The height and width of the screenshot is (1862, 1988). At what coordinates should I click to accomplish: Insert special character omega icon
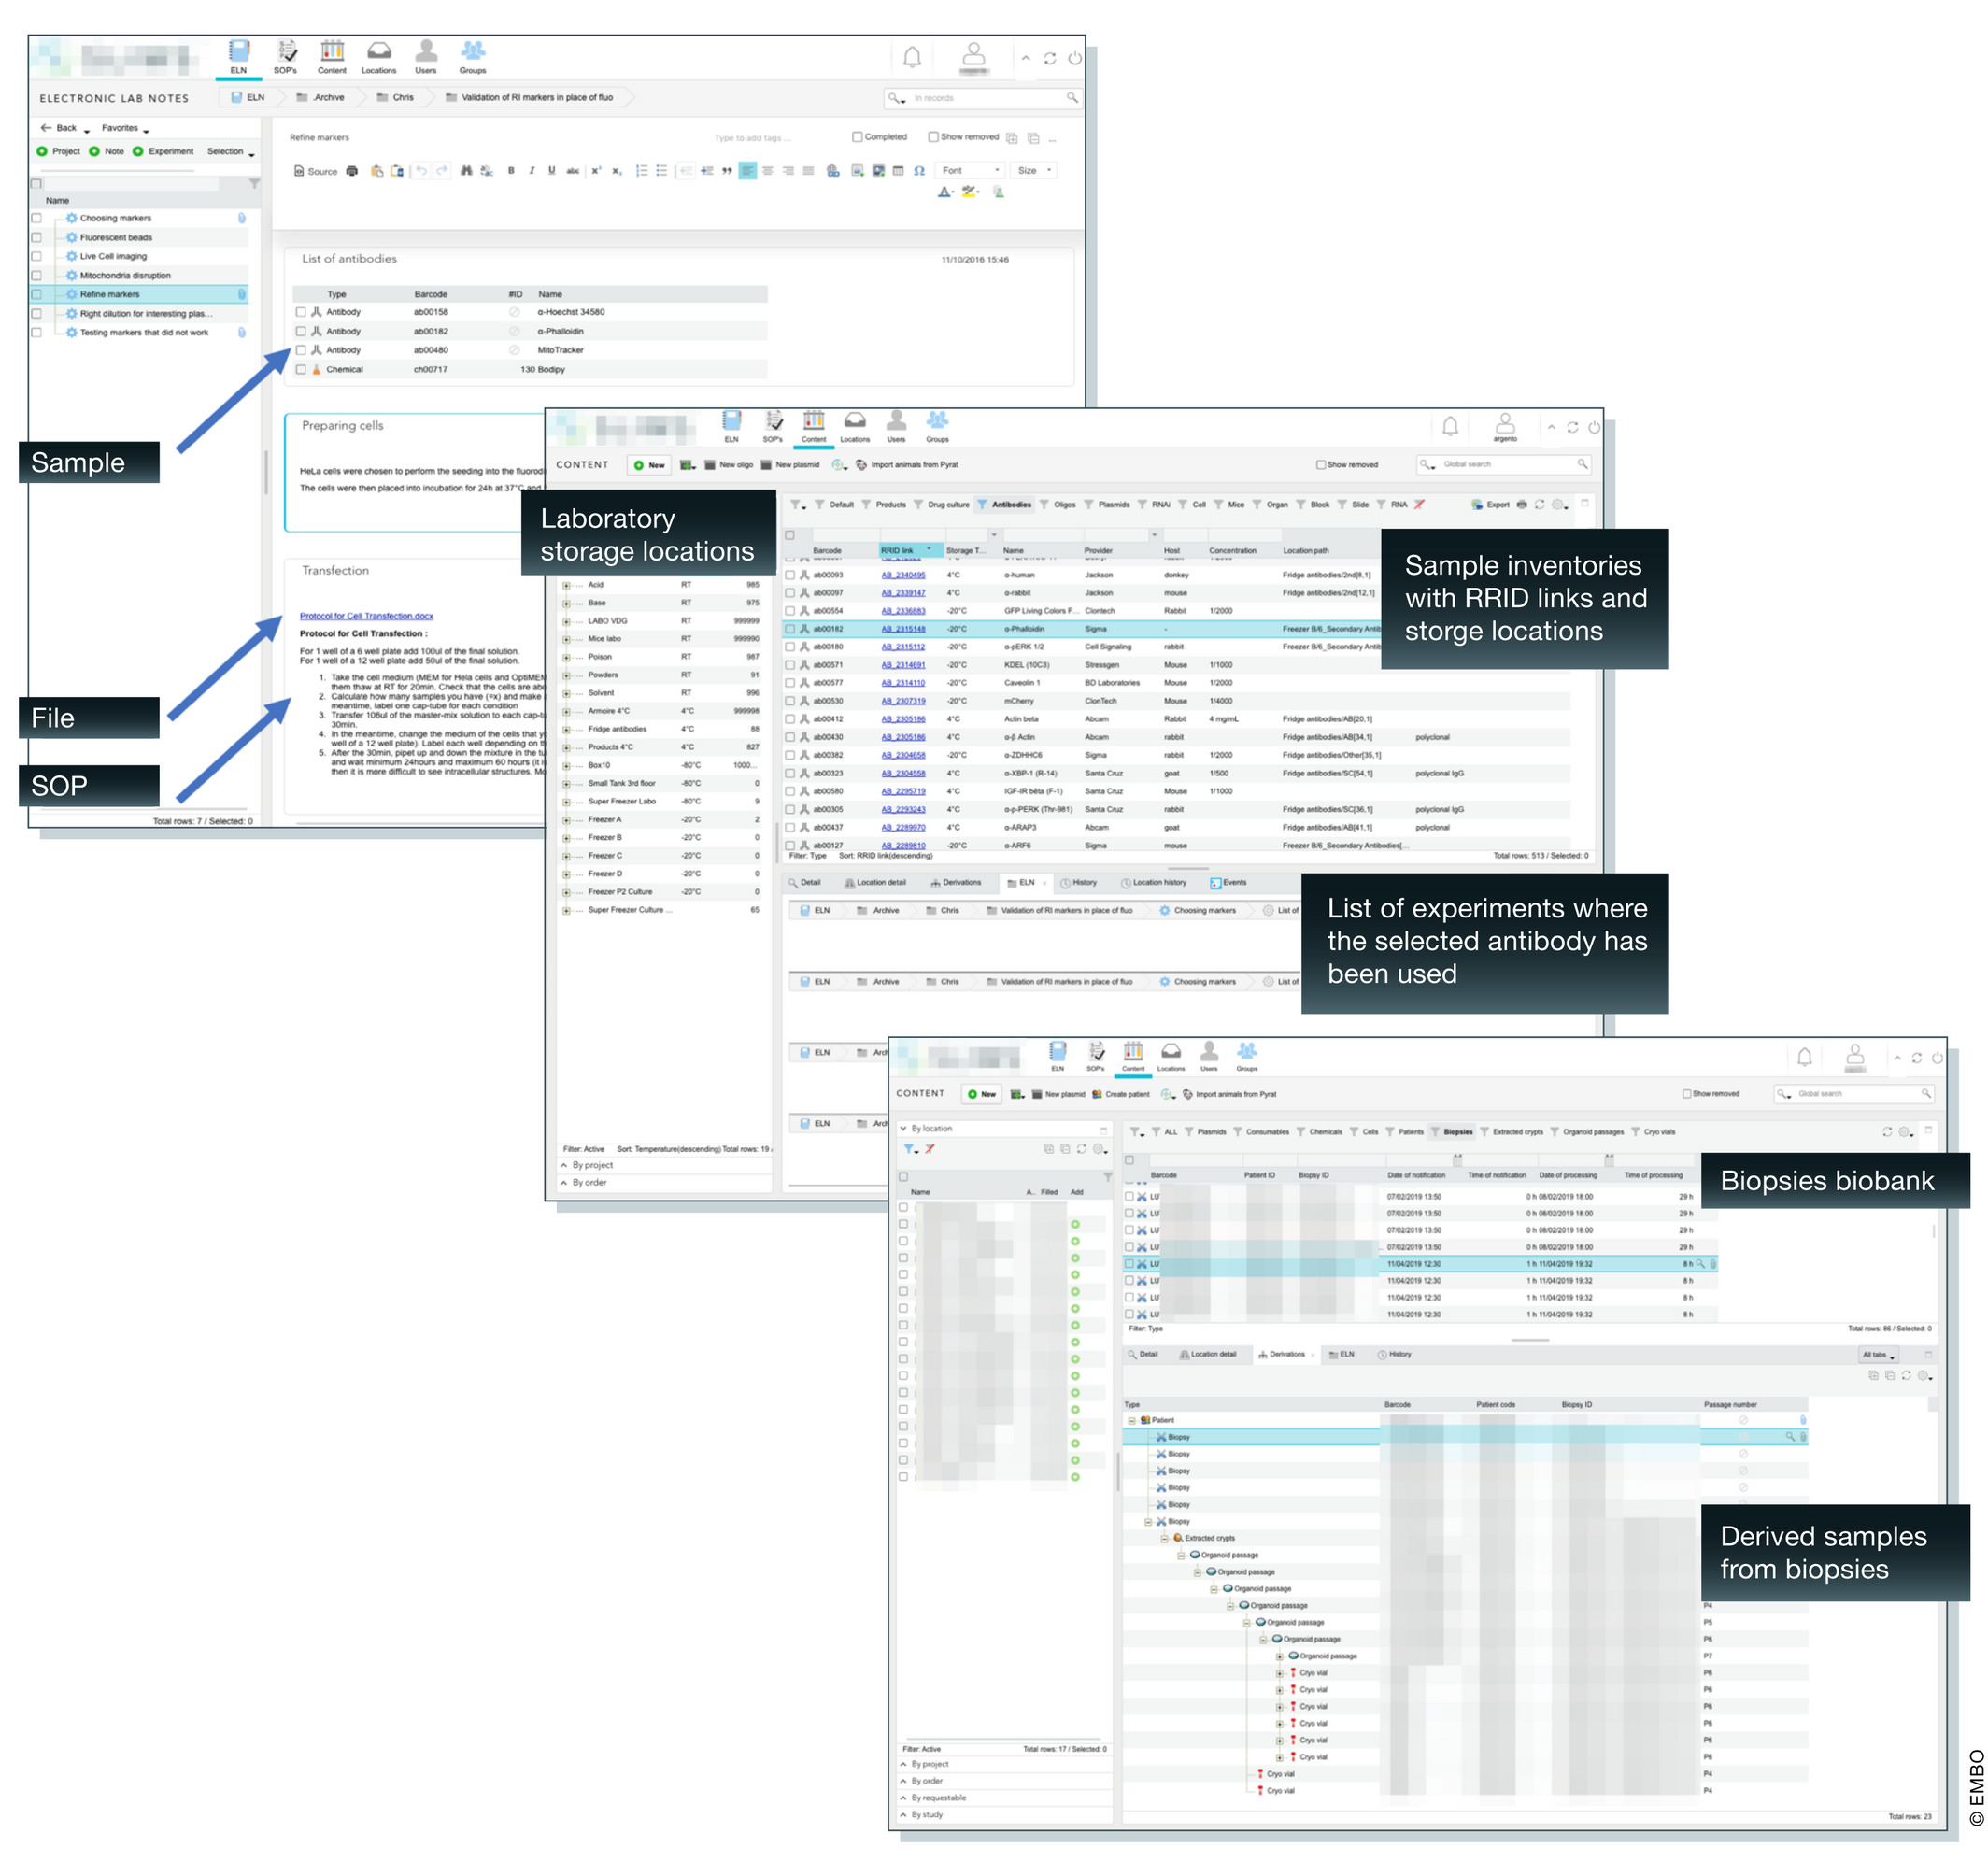919,171
